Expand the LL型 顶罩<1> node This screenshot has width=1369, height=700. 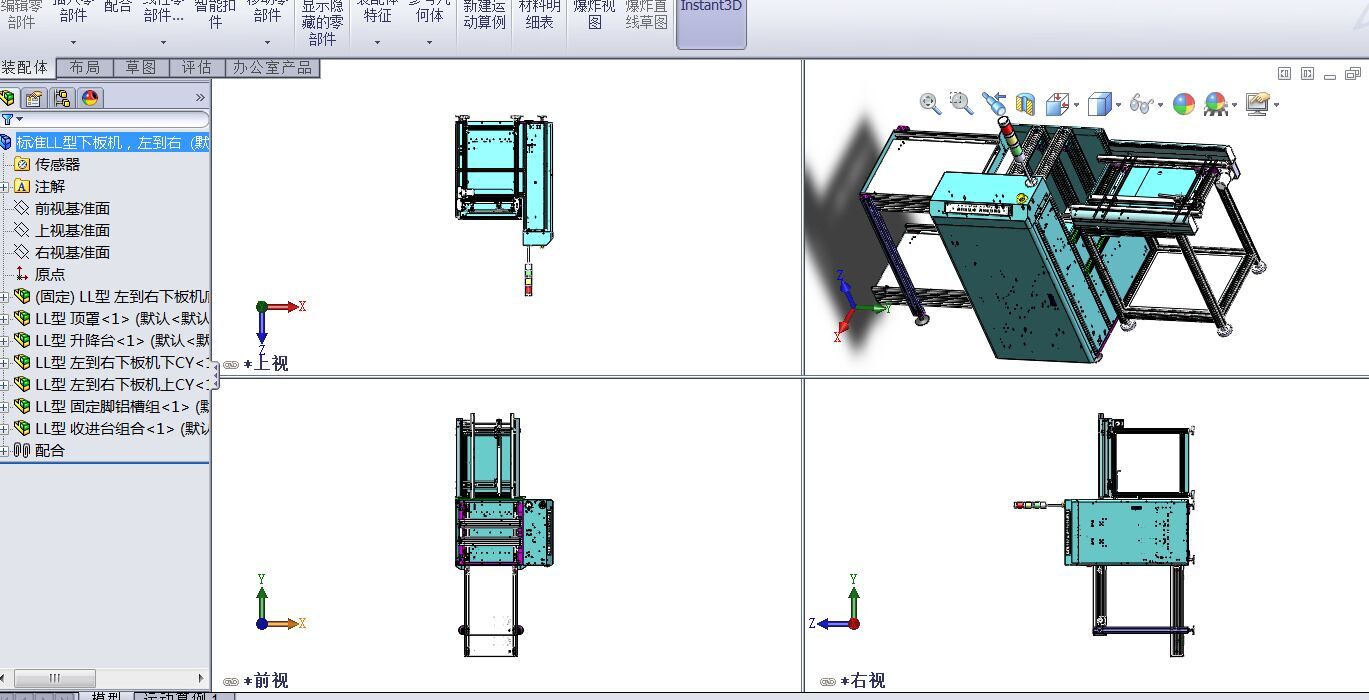(x=4, y=318)
